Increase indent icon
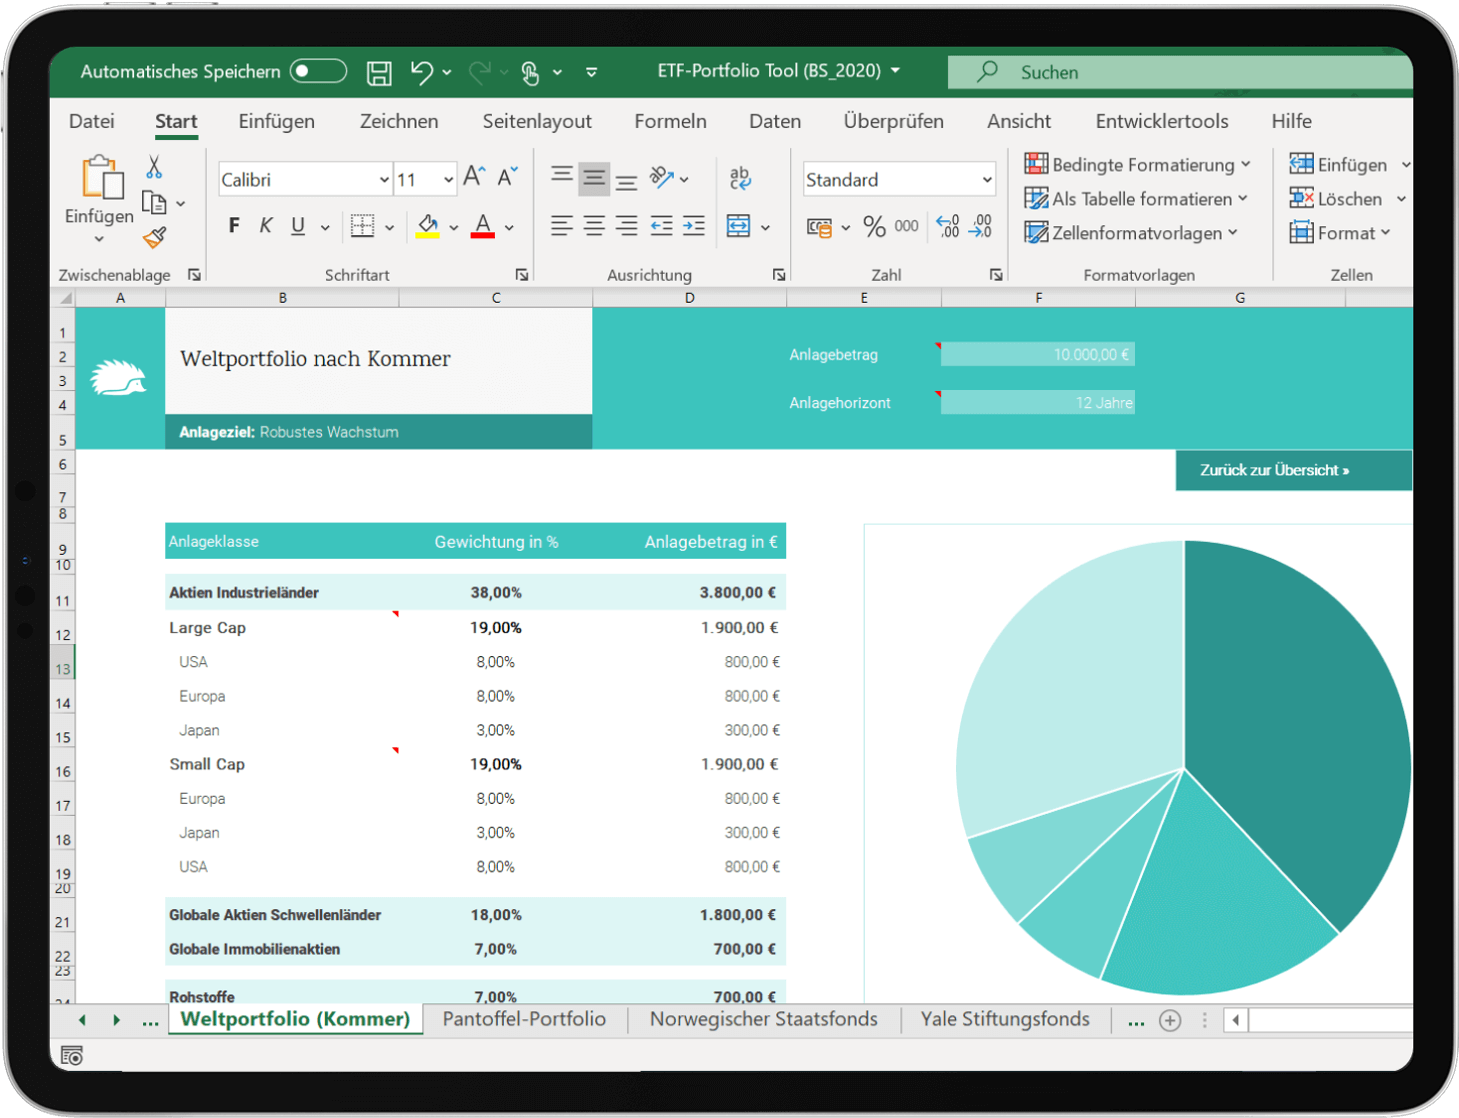 (693, 226)
